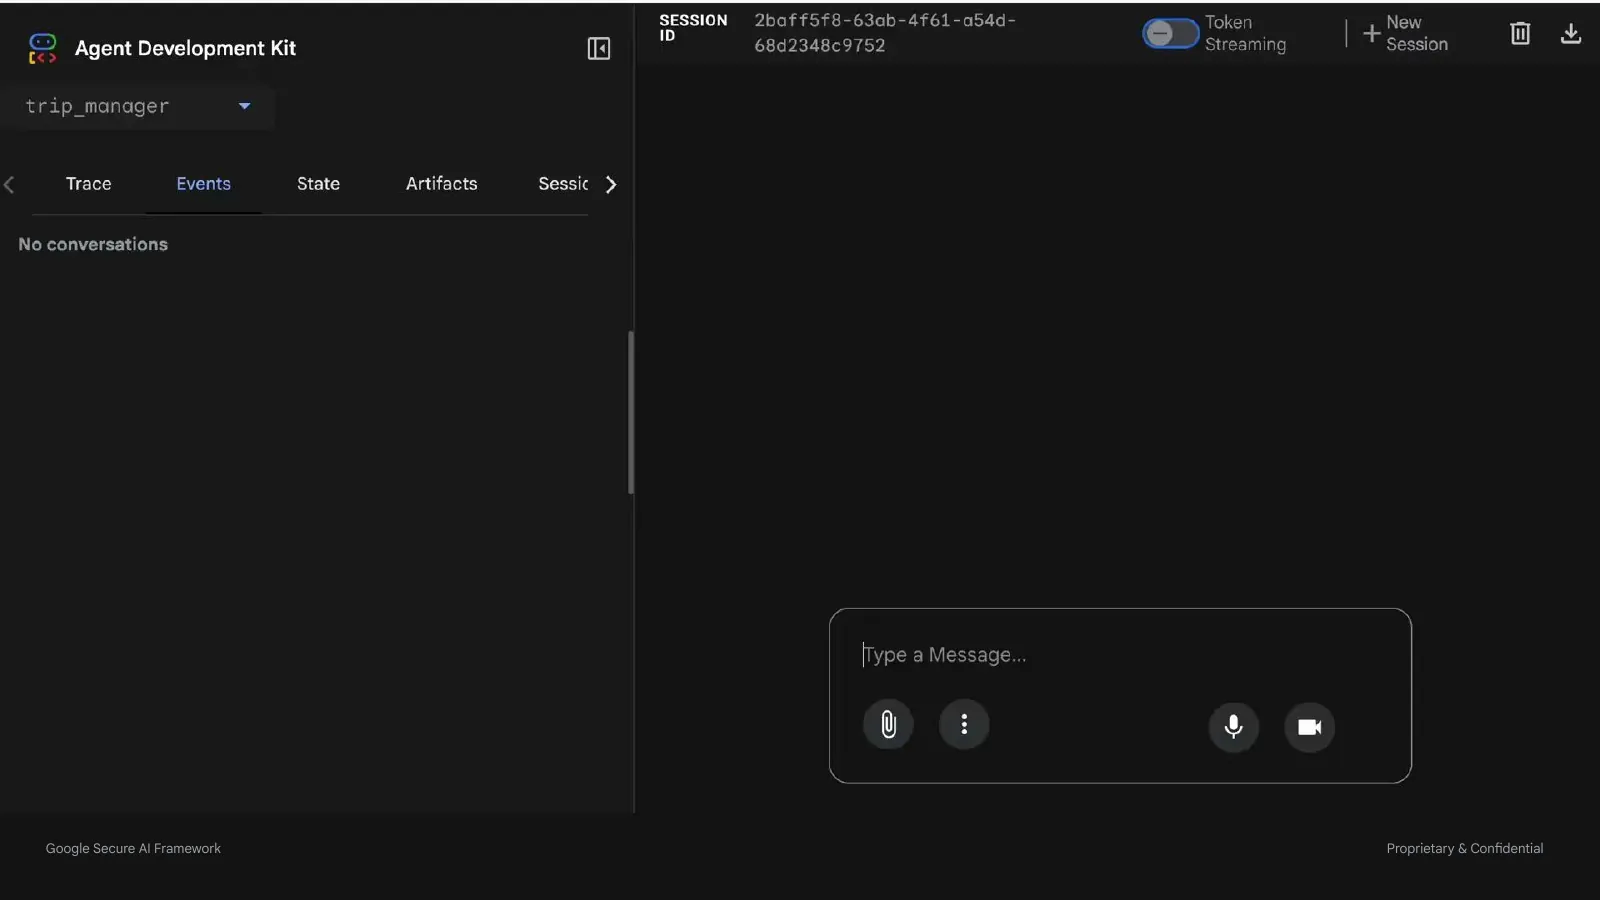This screenshot has width=1600, height=900.
Task: Click the No conversations message
Action: (x=93, y=244)
